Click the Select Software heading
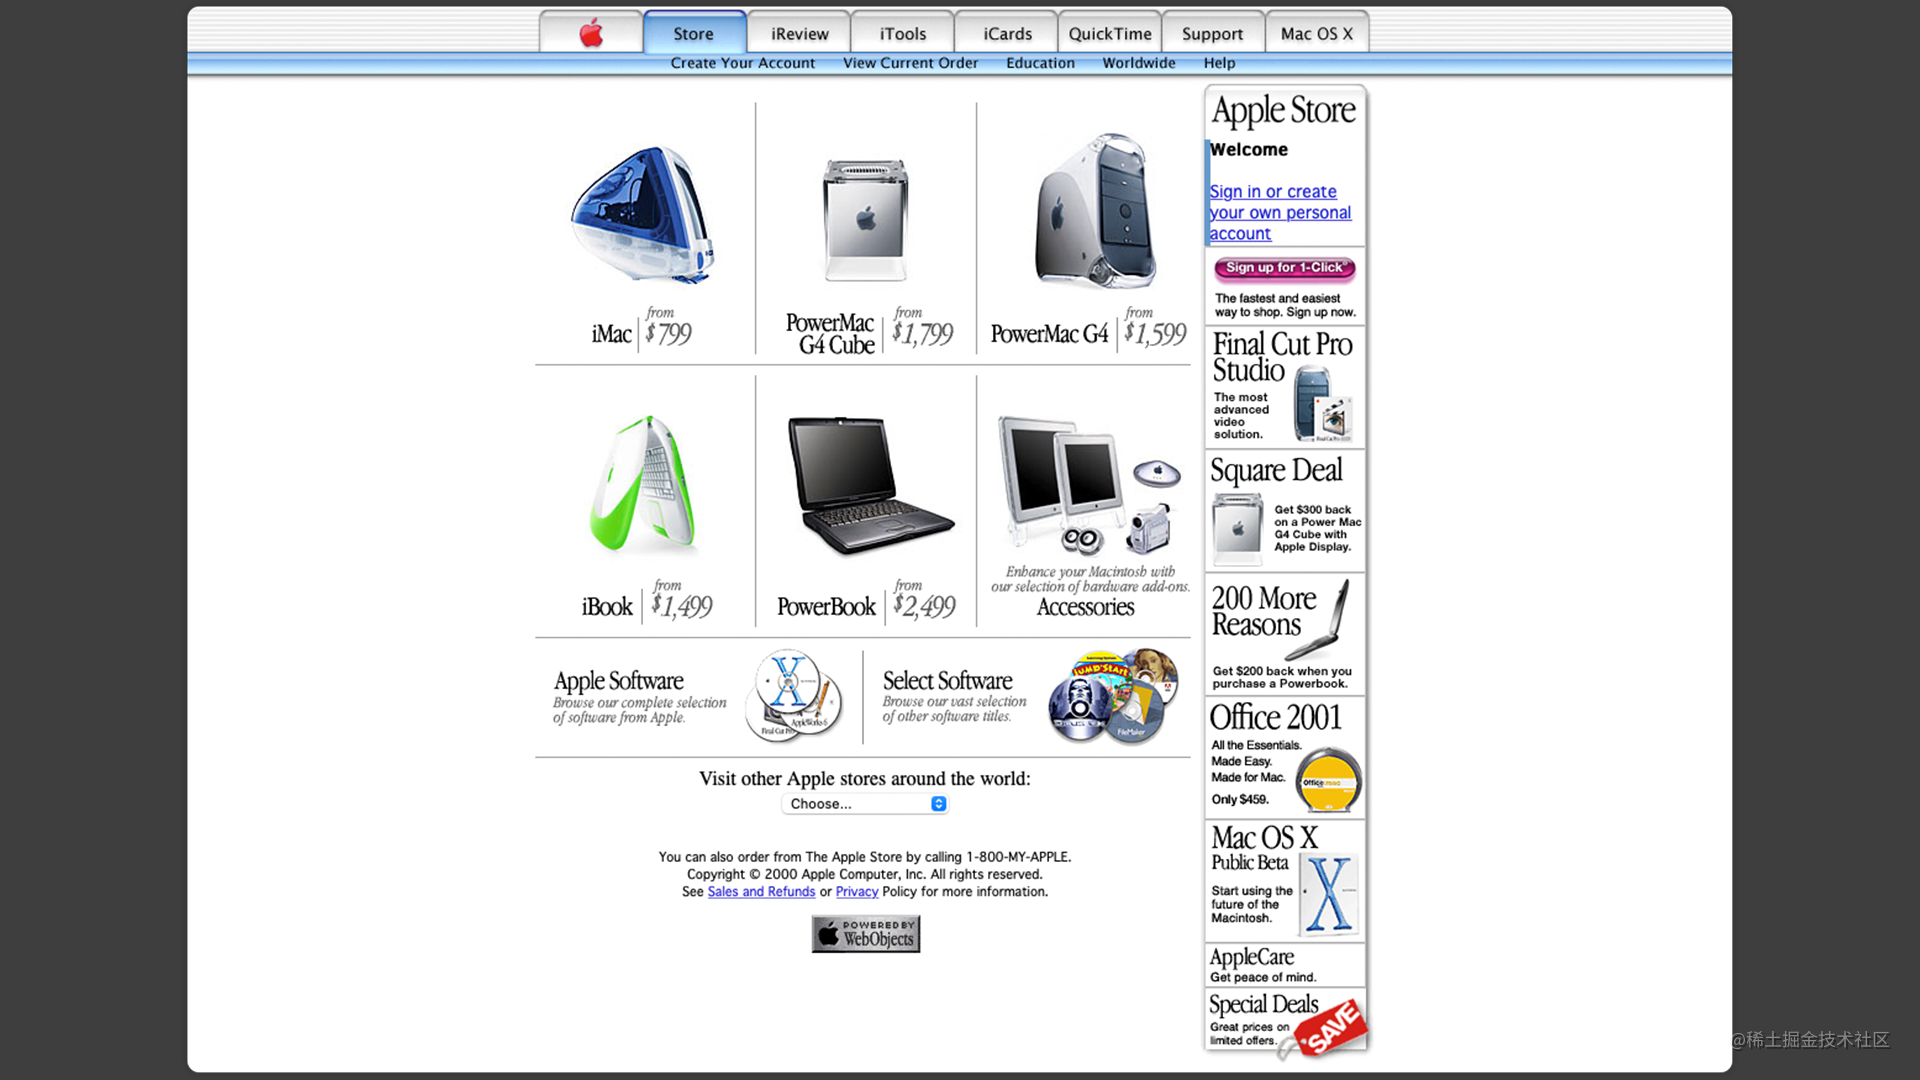The width and height of the screenshot is (1920, 1080). coord(947,681)
